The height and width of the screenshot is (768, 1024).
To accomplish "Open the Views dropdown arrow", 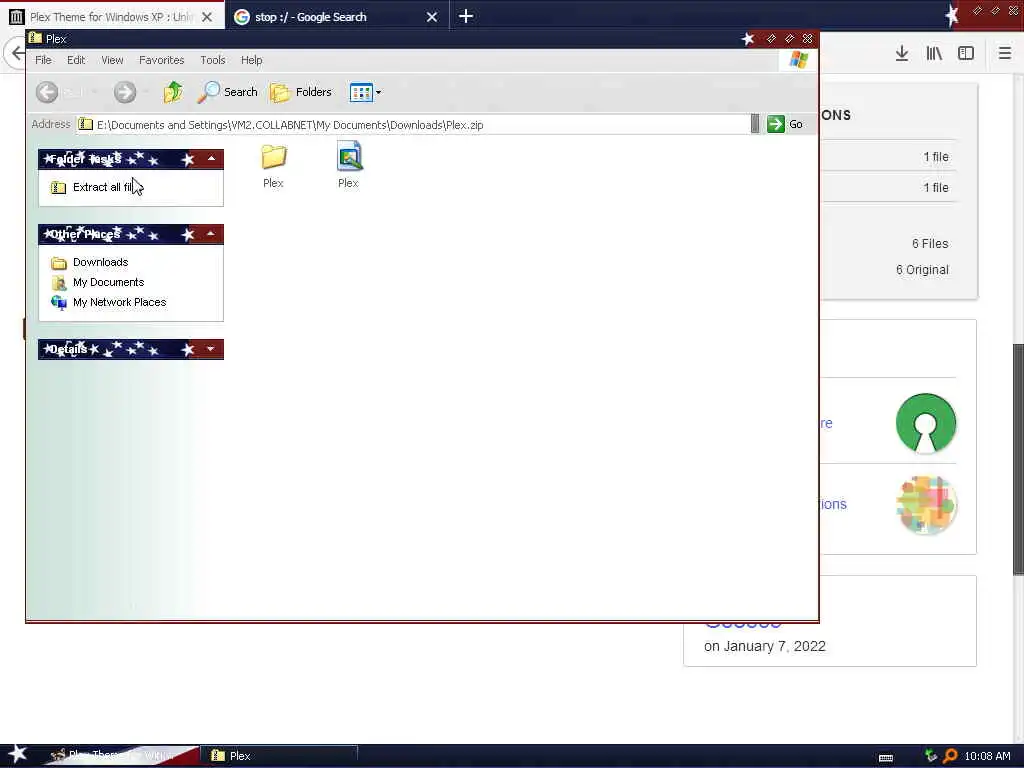I will click(x=378, y=93).
